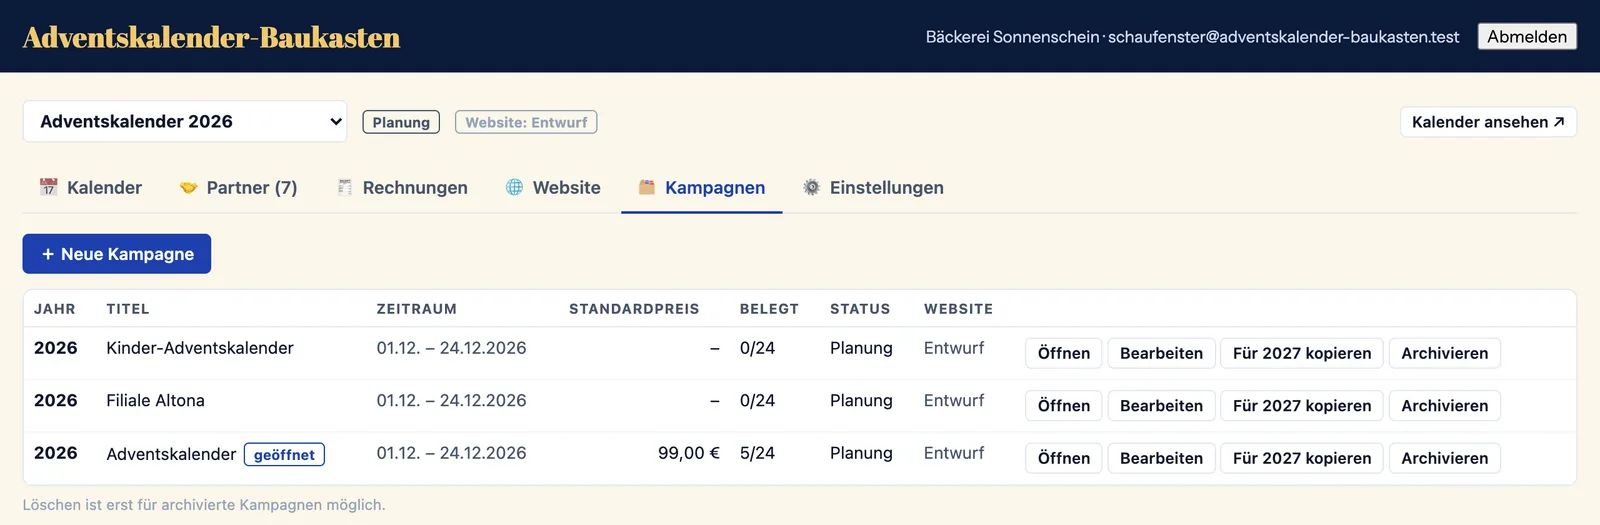Screen dimensions: 1600x525
Task: Copy Kinder-Adventskalender for 2027
Action: (x=1302, y=353)
